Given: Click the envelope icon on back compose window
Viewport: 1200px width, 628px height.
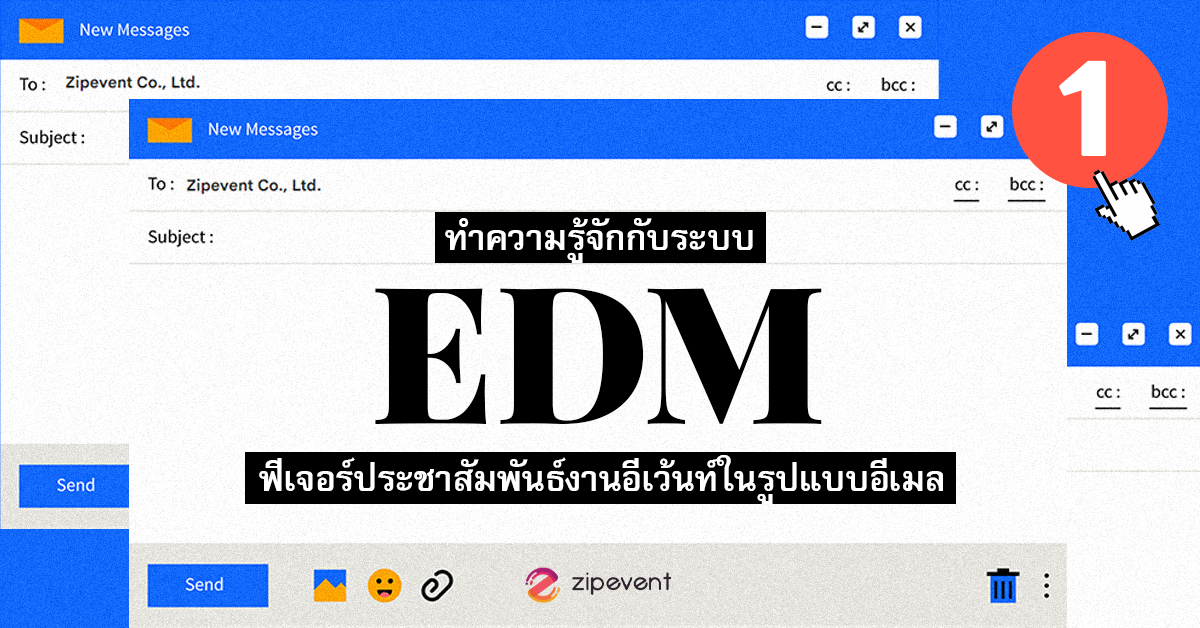Looking at the screenshot, I should tap(42, 27).
